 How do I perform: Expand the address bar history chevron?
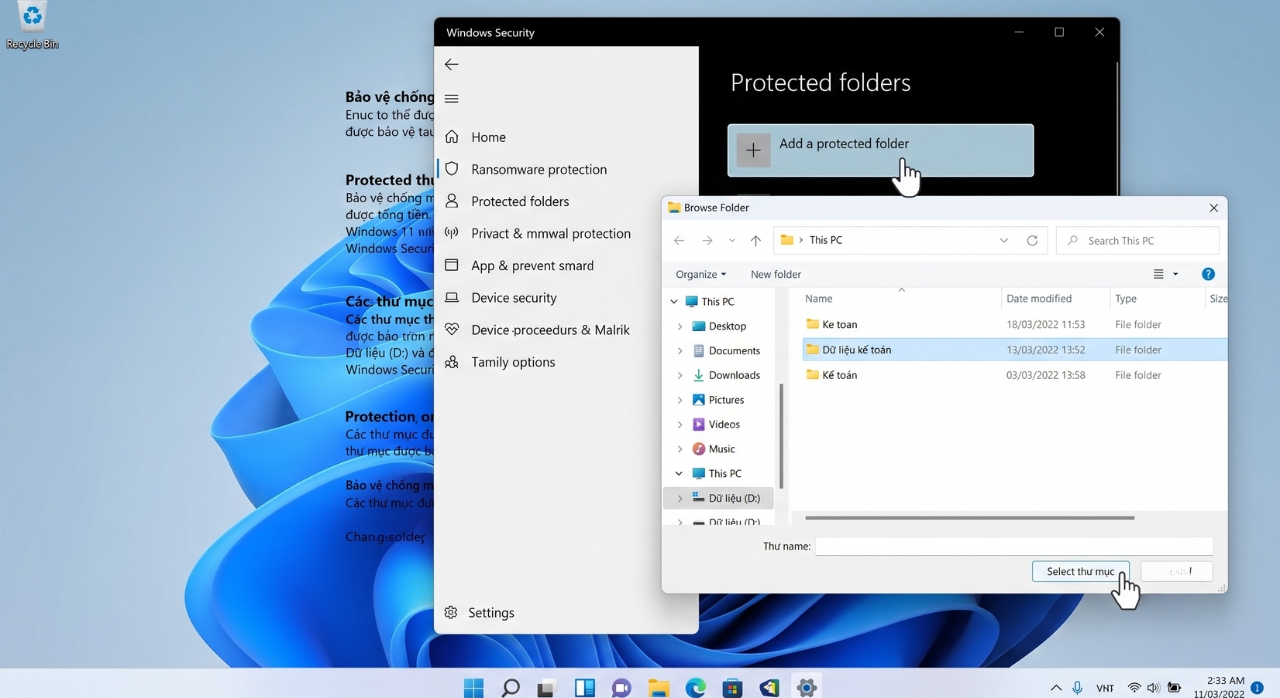coord(1004,241)
